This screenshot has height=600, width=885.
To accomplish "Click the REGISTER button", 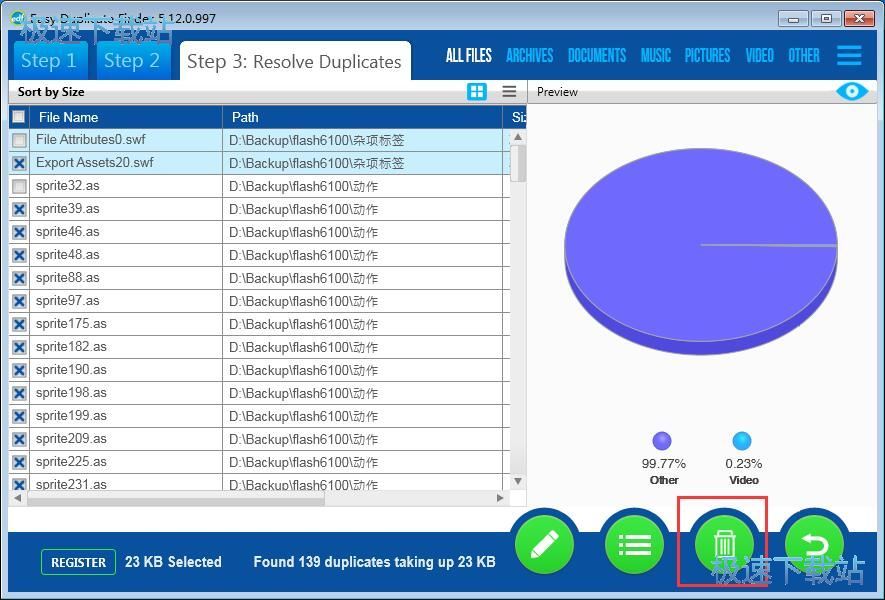I will tap(78, 562).
